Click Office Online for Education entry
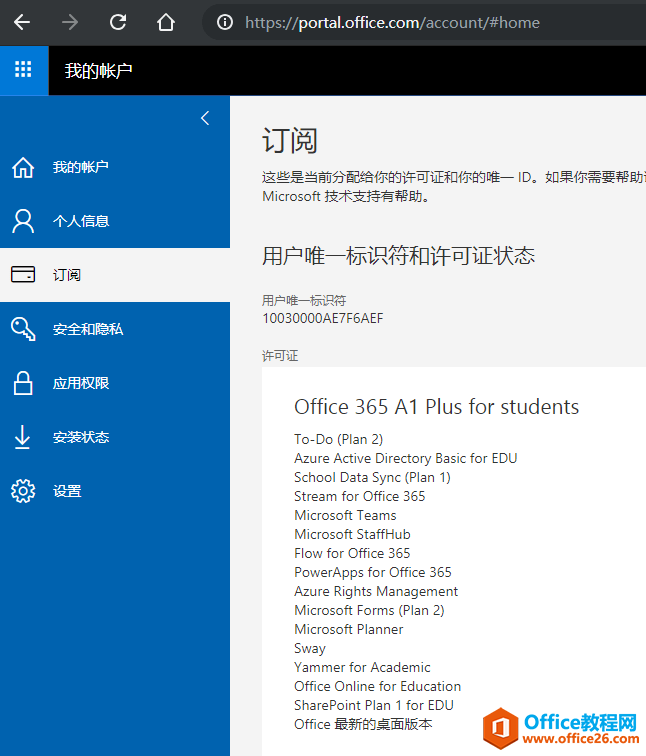This screenshot has width=646, height=756. 377,687
